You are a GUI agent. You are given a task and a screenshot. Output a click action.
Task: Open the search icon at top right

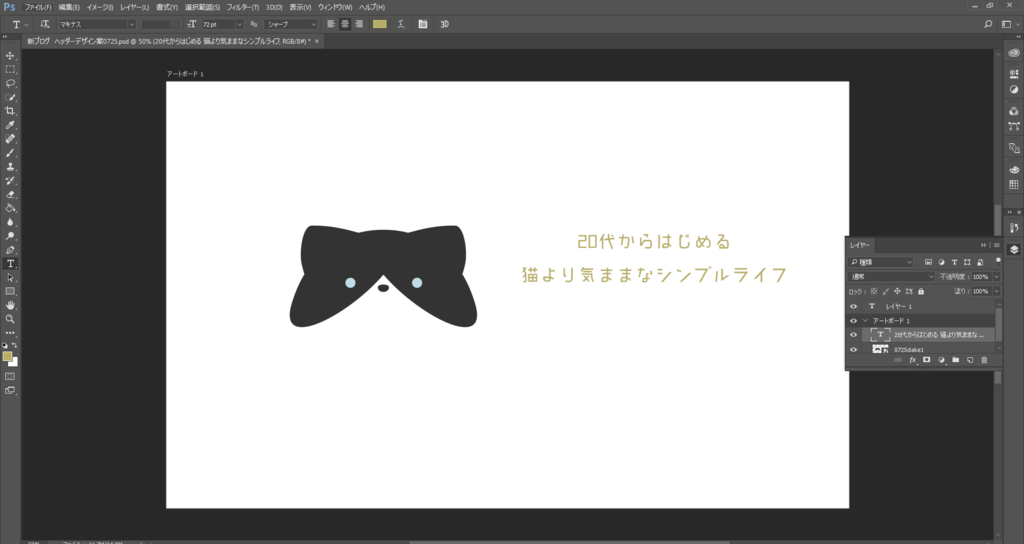[988, 24]
